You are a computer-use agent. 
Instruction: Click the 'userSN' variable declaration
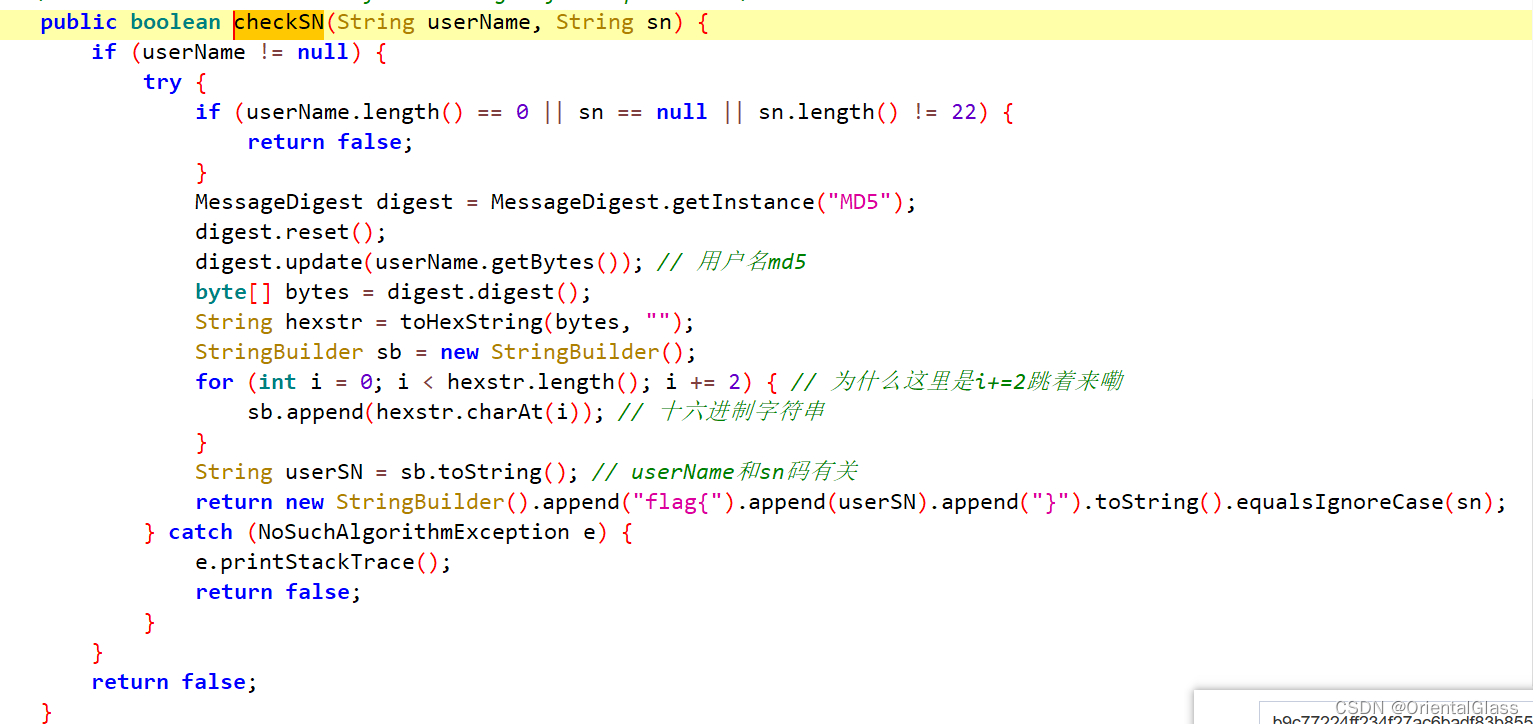[x=324, y=473]
